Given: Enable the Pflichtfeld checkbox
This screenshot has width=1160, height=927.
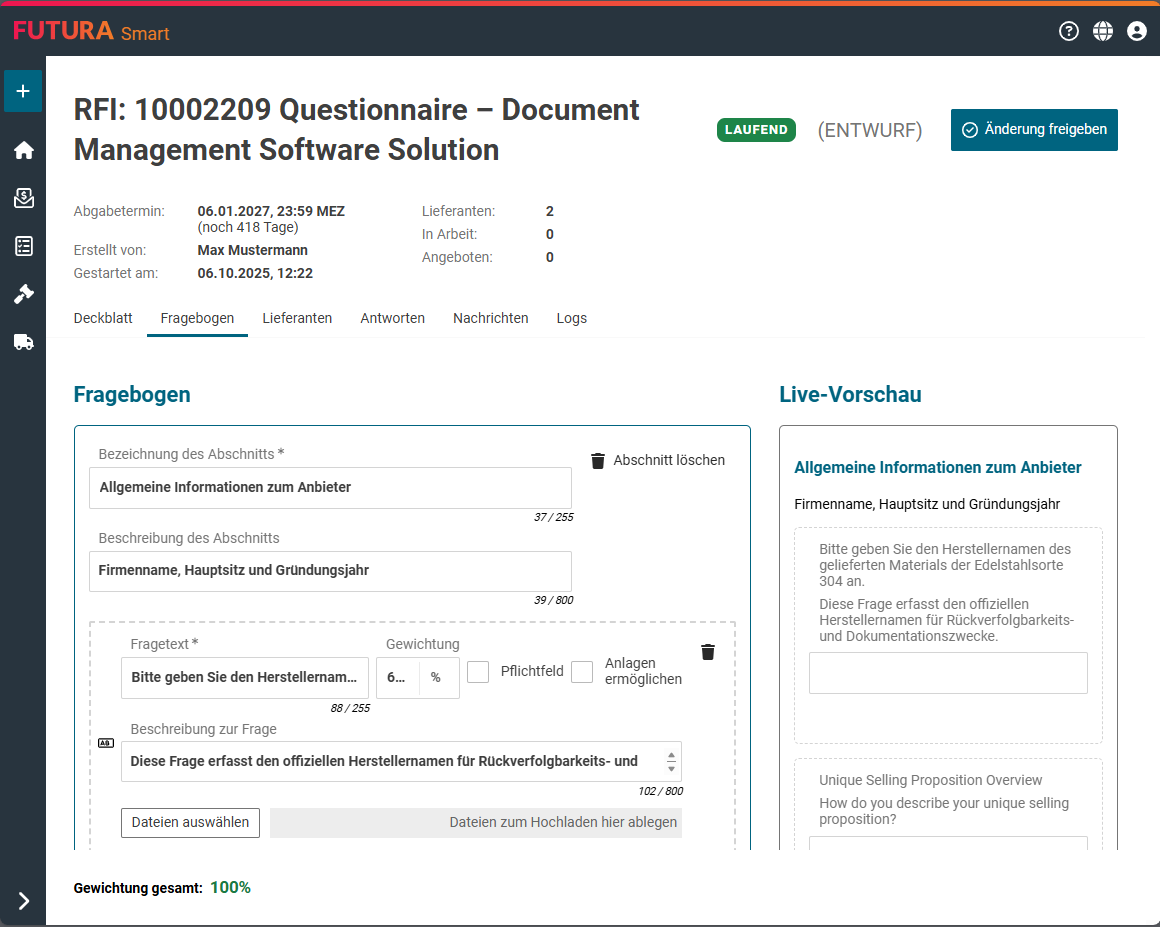Looking at the screenshot, I should [x=478, y=672].
